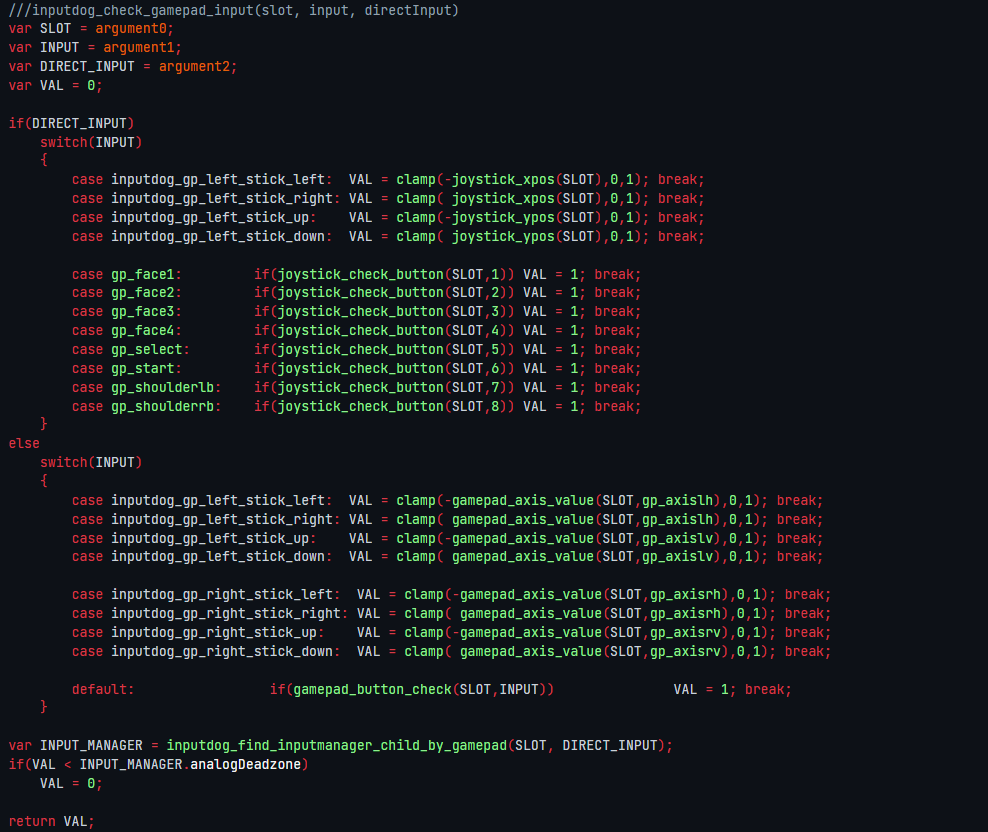
Task: Select the case gp_face1 label
Action: [128, 274]
